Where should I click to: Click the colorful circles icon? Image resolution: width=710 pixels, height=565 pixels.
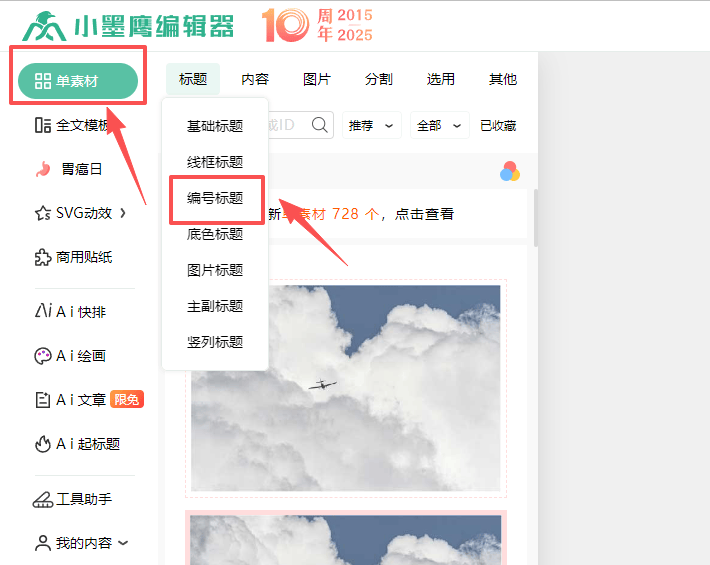pyautogui.click(x=510, y=172)
